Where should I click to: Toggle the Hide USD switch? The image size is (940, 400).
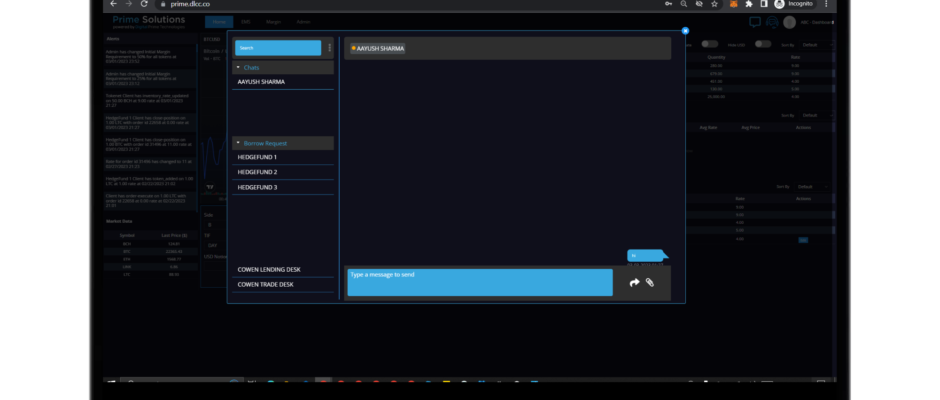[763, 44]
